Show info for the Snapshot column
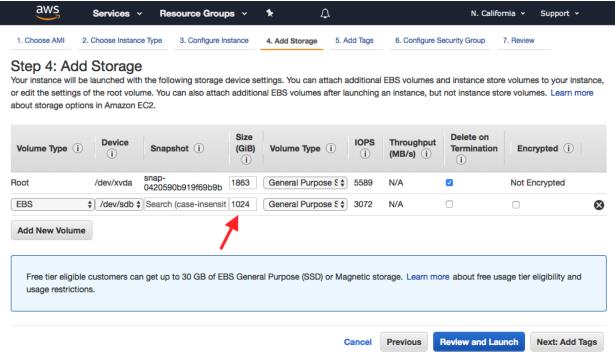The image size is (615, 363). pos(199,148)
